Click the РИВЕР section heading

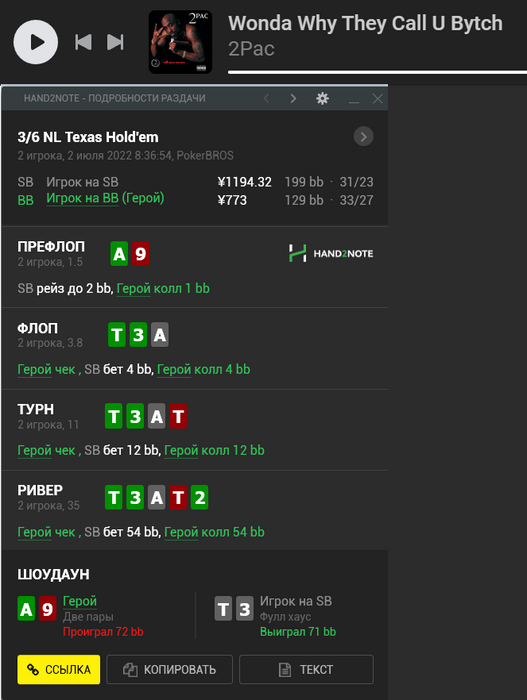coord(40,490)
